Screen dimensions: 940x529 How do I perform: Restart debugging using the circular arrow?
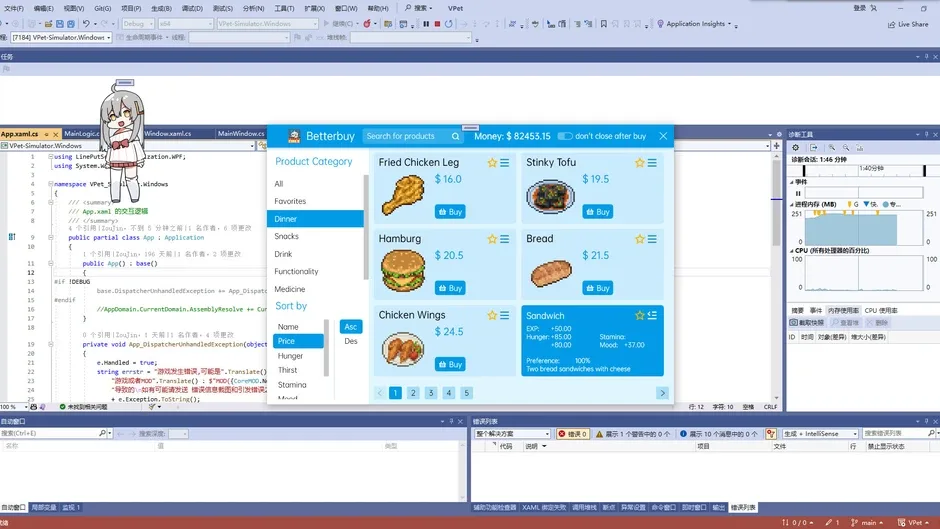tap(448, 24)
